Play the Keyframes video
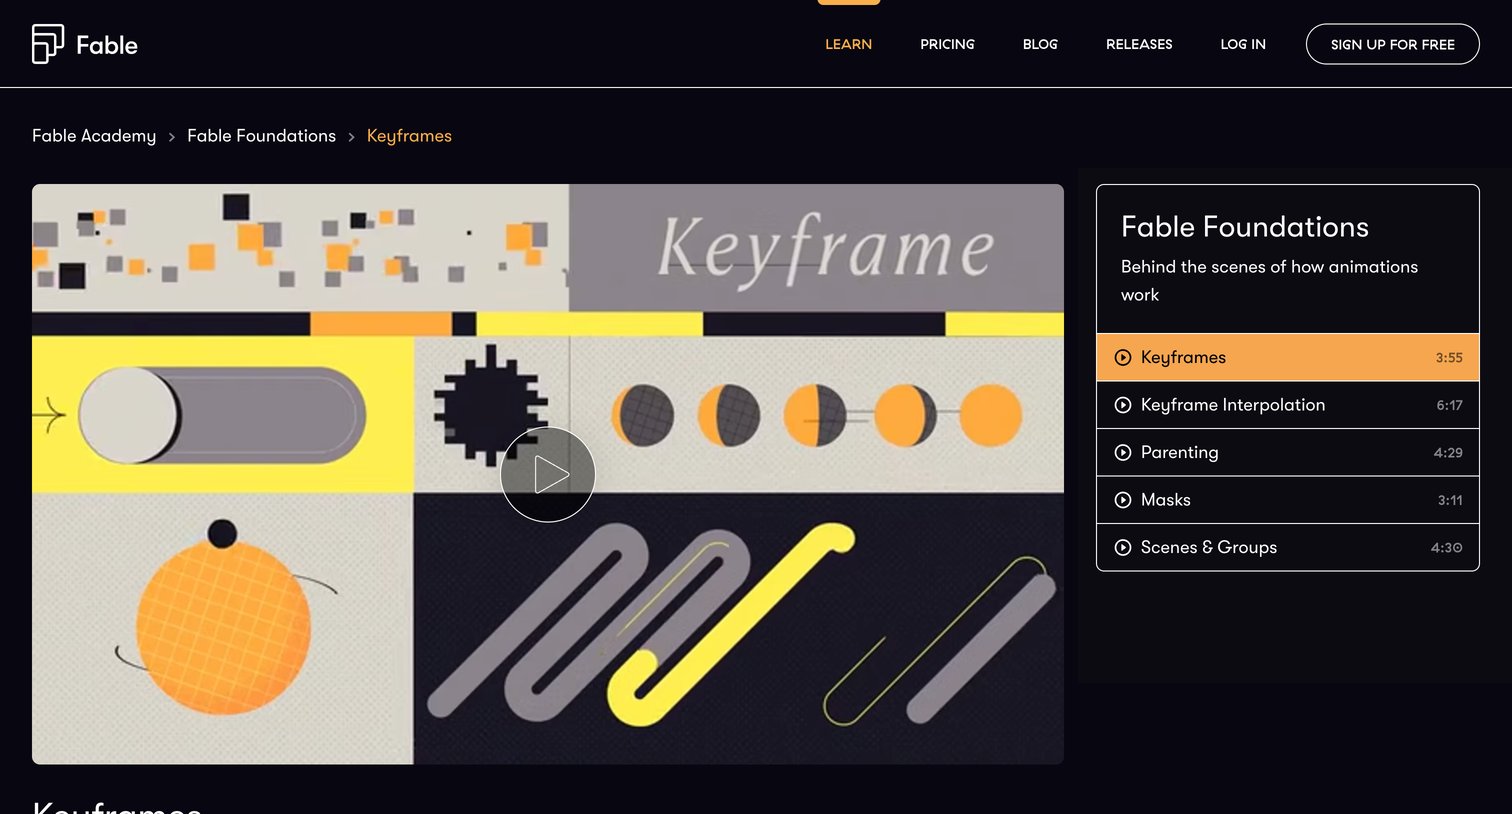This screenshot has height=814, width=1512. tap(548, 474)
